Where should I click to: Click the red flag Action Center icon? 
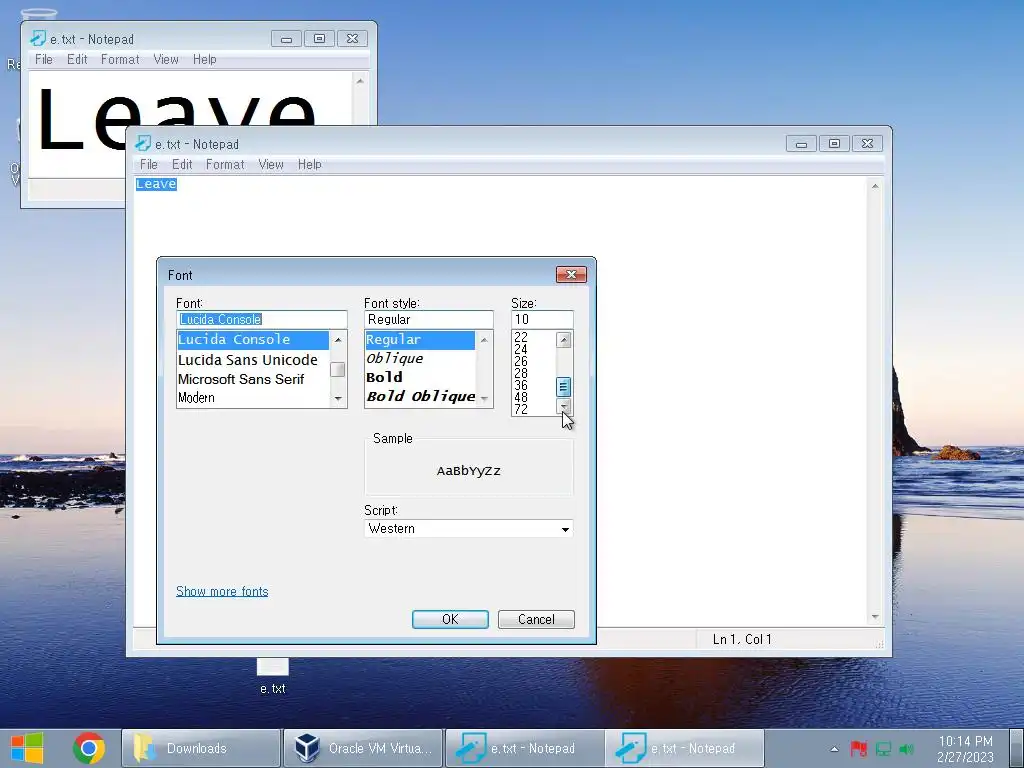pos(858,749)
